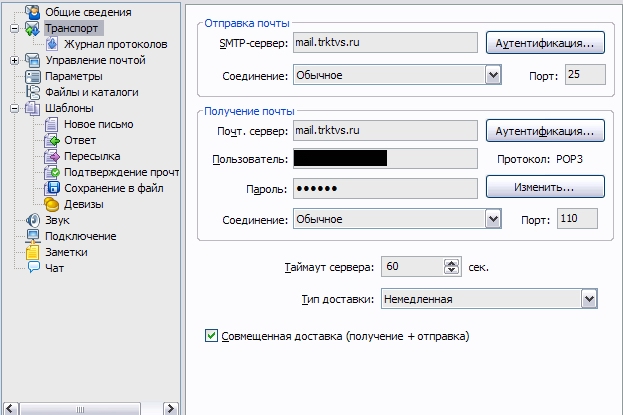623x415 pixels.
Task: Expand the Управление почтой tree node
Action: pos(14,61)
